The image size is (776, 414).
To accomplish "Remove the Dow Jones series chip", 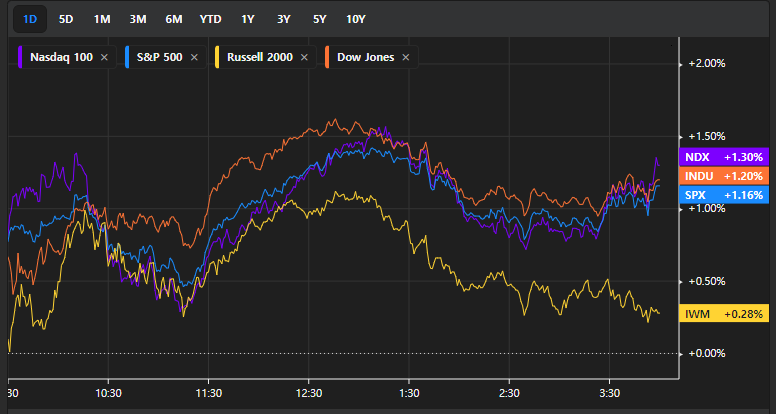I will pos(405,57).
